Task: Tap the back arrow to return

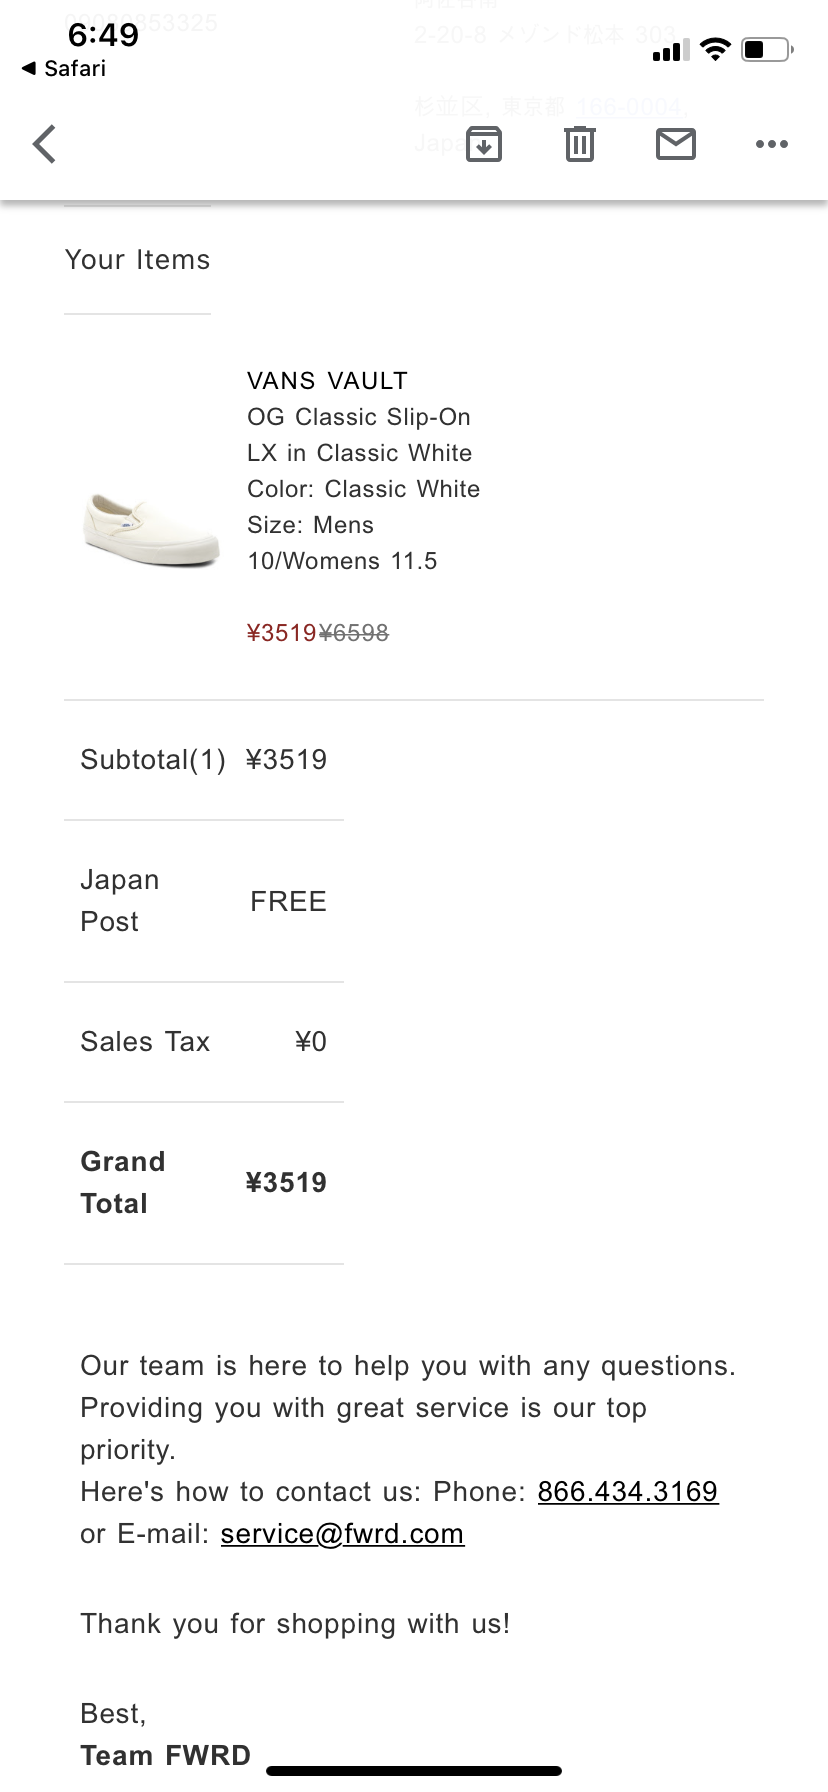Action: pyautogui.click(x=44, y=144)
